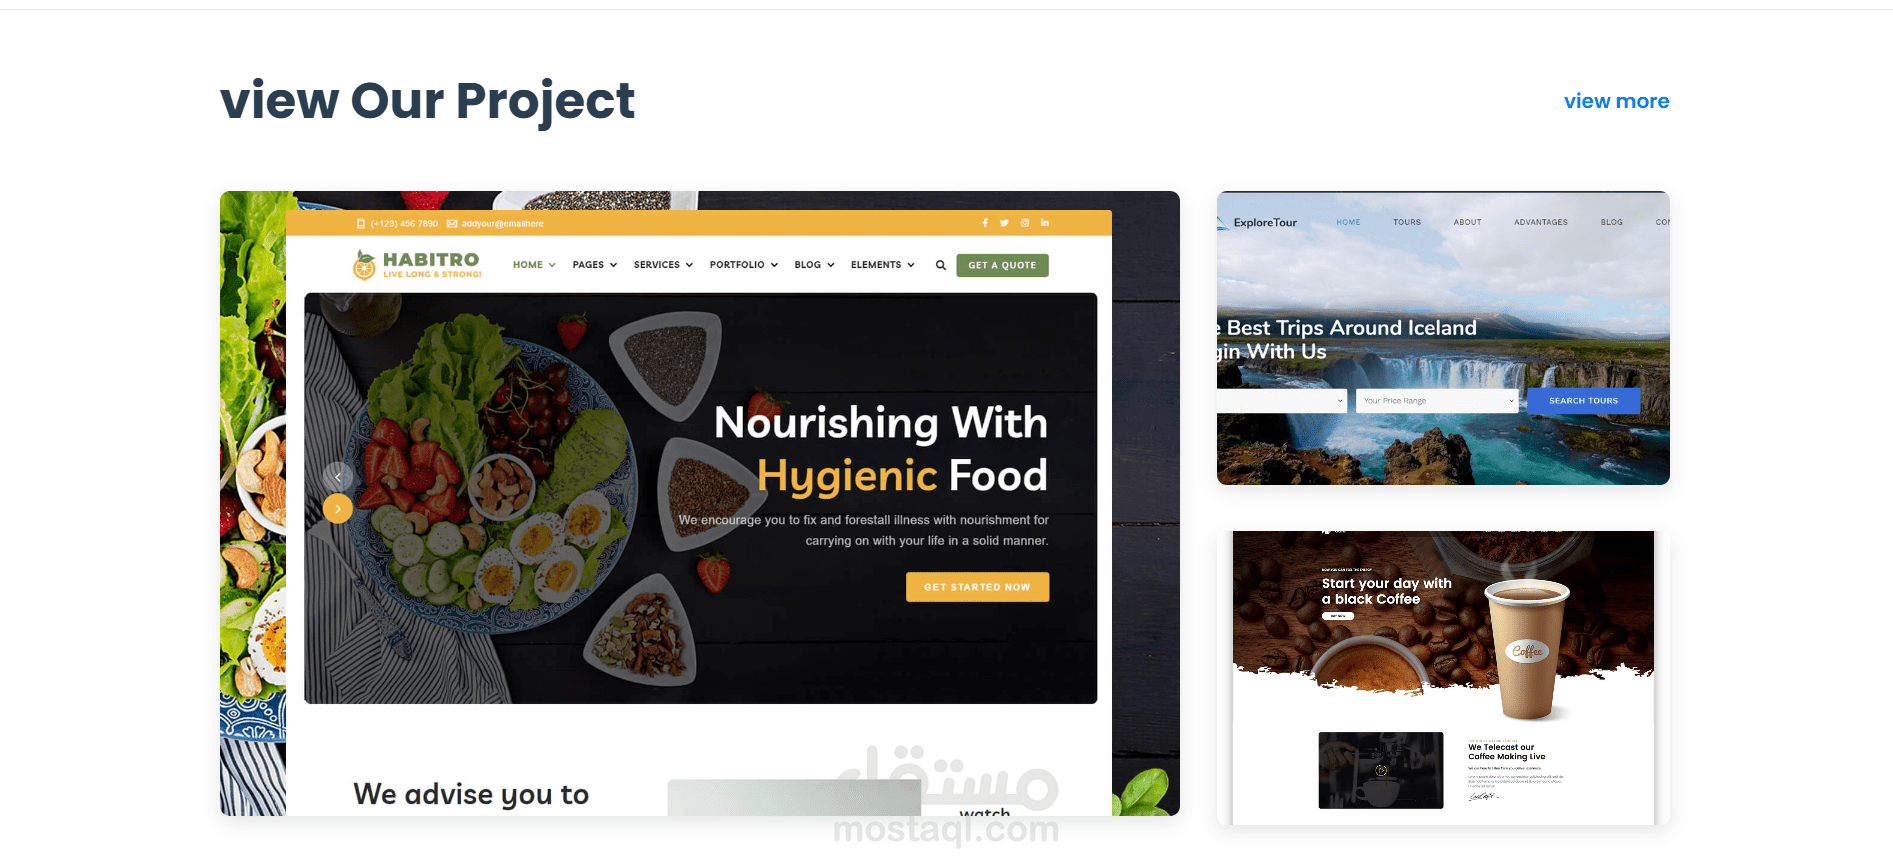Click the SEARCH TOURS button
Viewport: 1893px width, 866px height.
pyautogui.click(x=1583, y=401)
